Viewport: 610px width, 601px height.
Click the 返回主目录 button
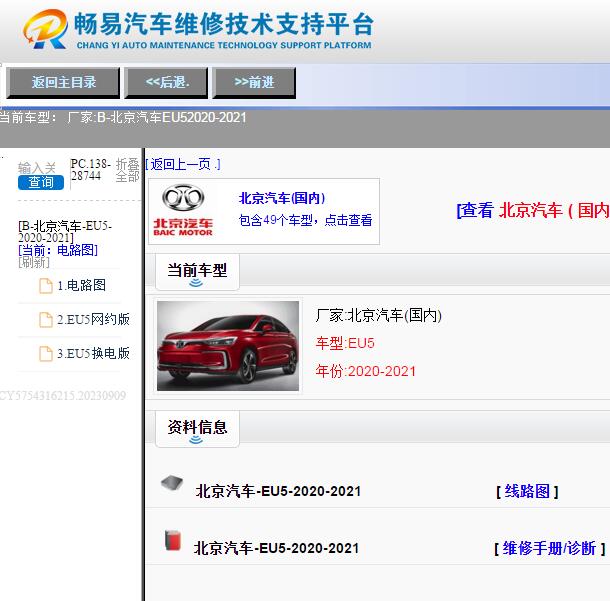tap(63, 82)
